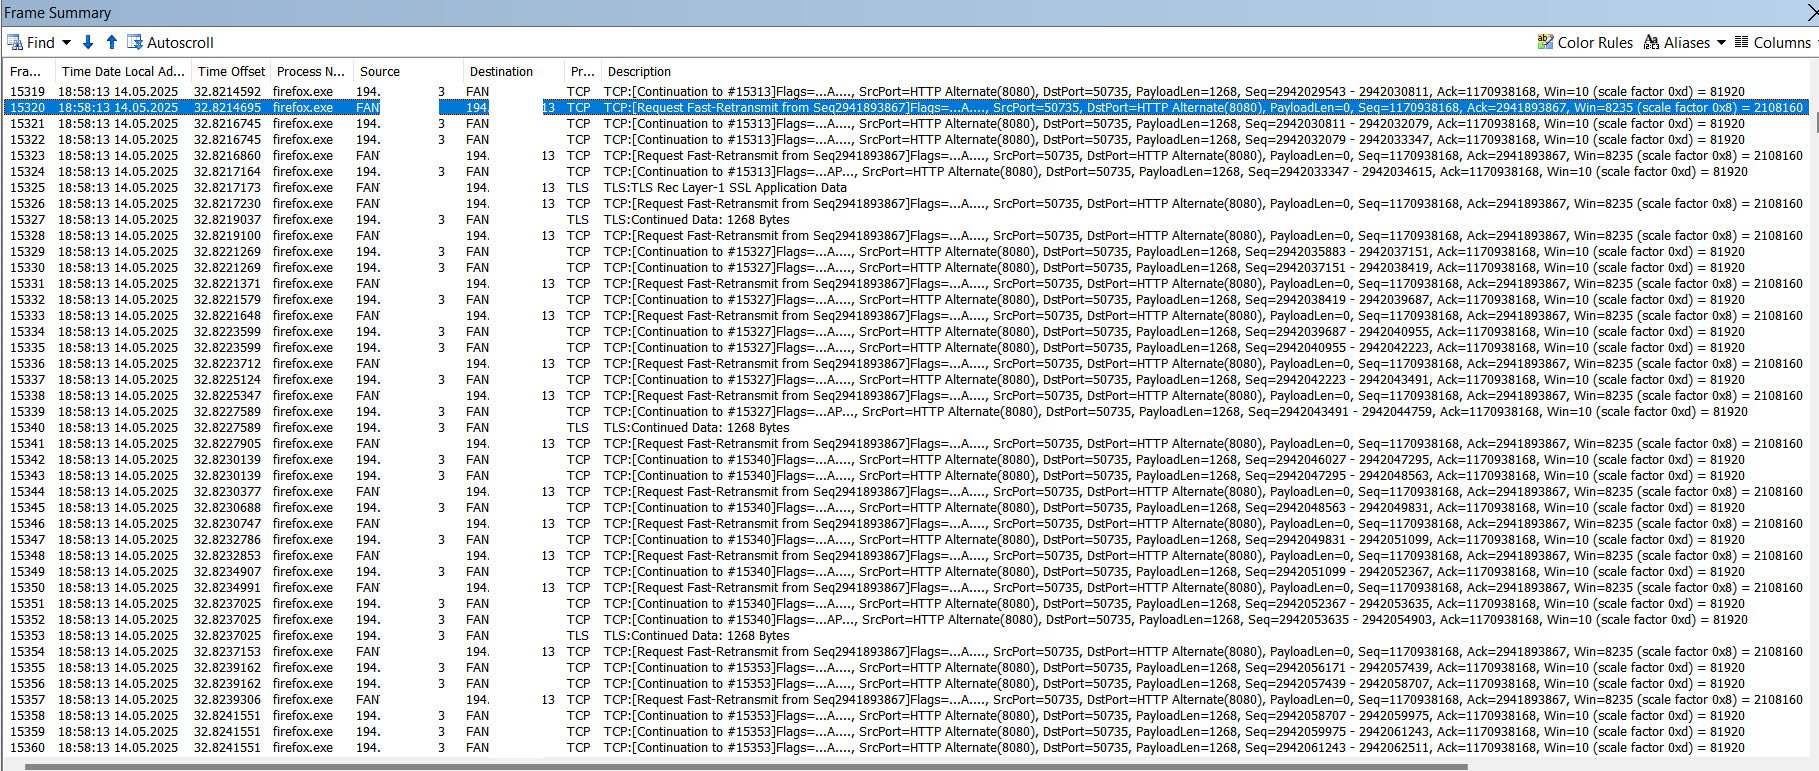The image size is (1819, 771).
Task: Click time offset 32.8221648
Action: 227,316
